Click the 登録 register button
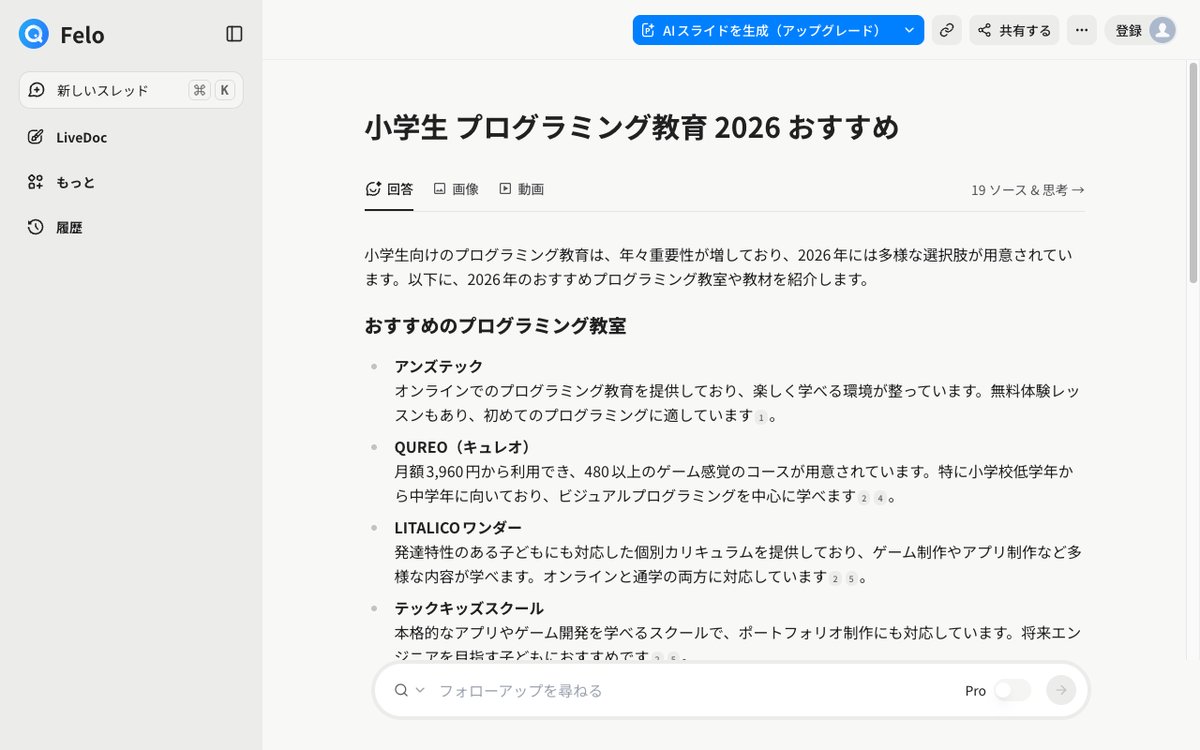Image resolution: width=1200 pixels, height=750 pixels. coord(1128,30)
